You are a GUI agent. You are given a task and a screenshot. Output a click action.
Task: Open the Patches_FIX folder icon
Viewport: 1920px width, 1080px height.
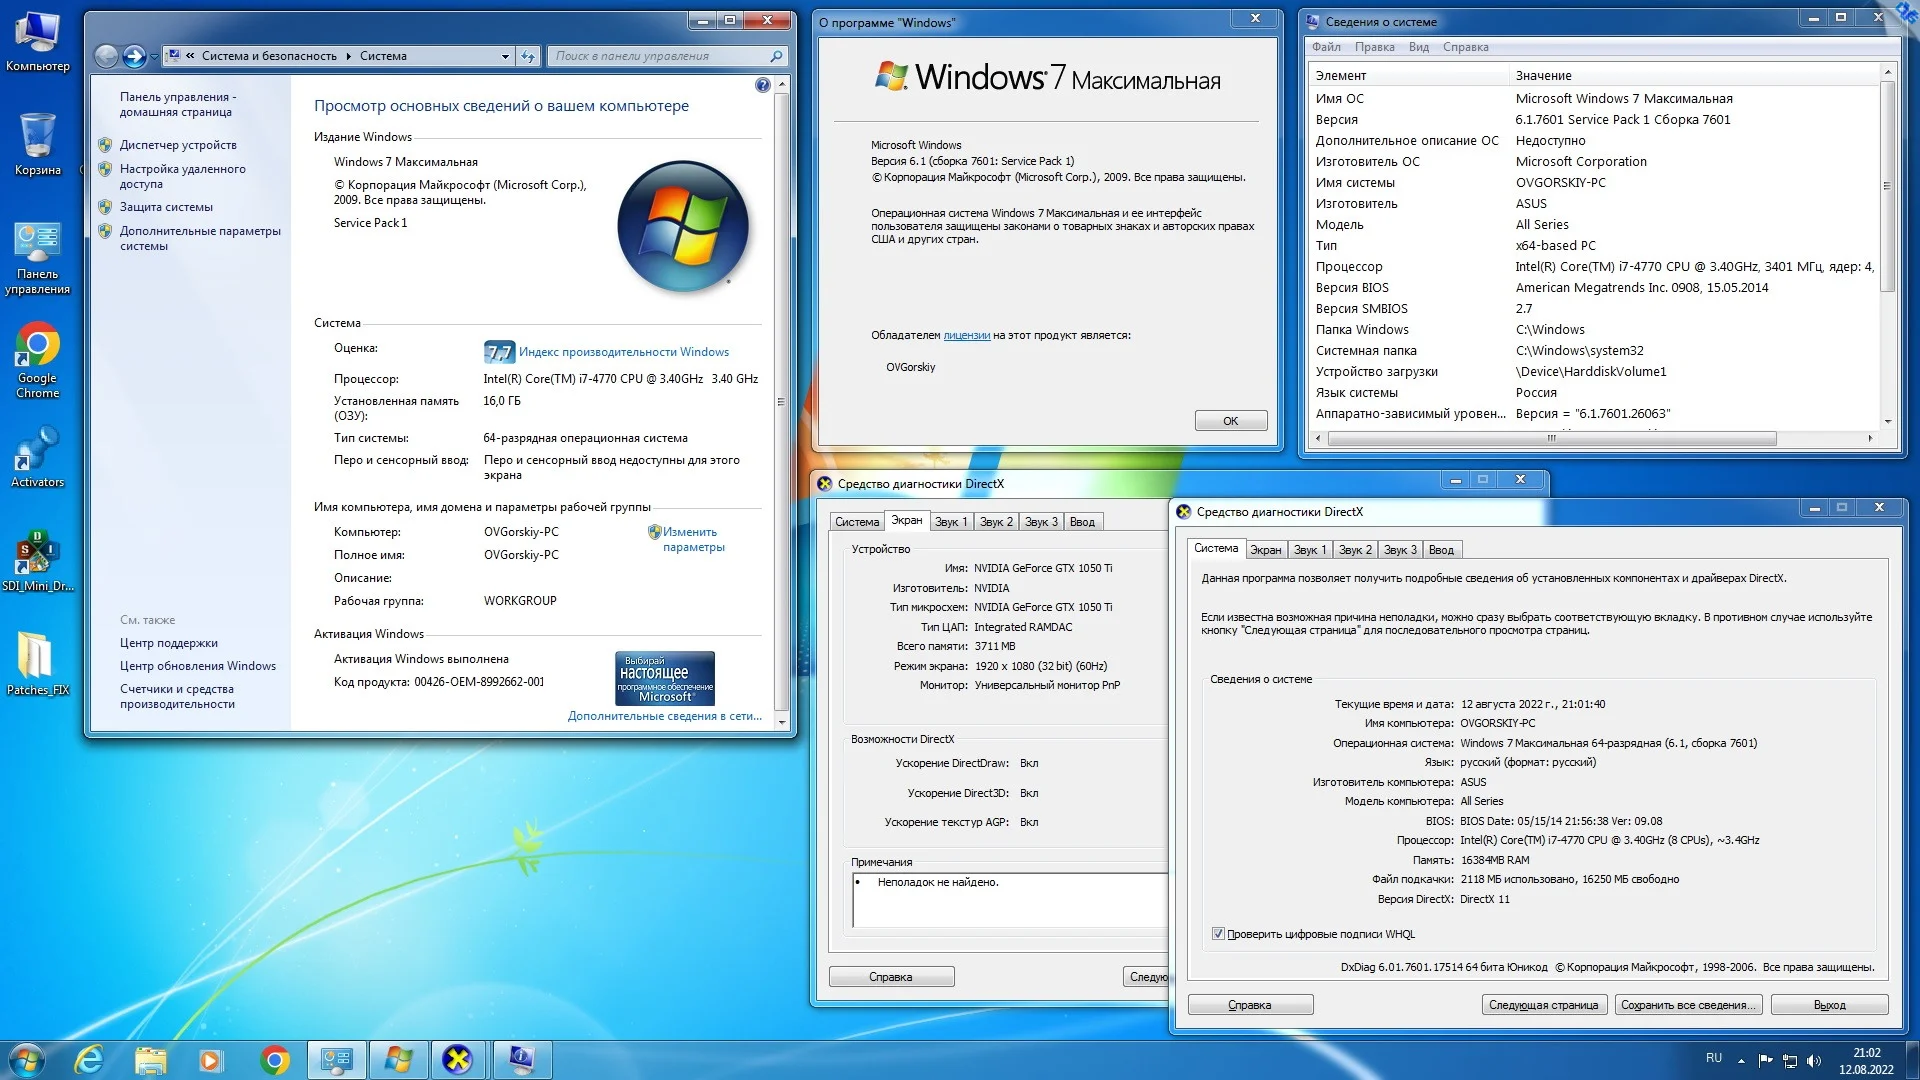point(37,657)
